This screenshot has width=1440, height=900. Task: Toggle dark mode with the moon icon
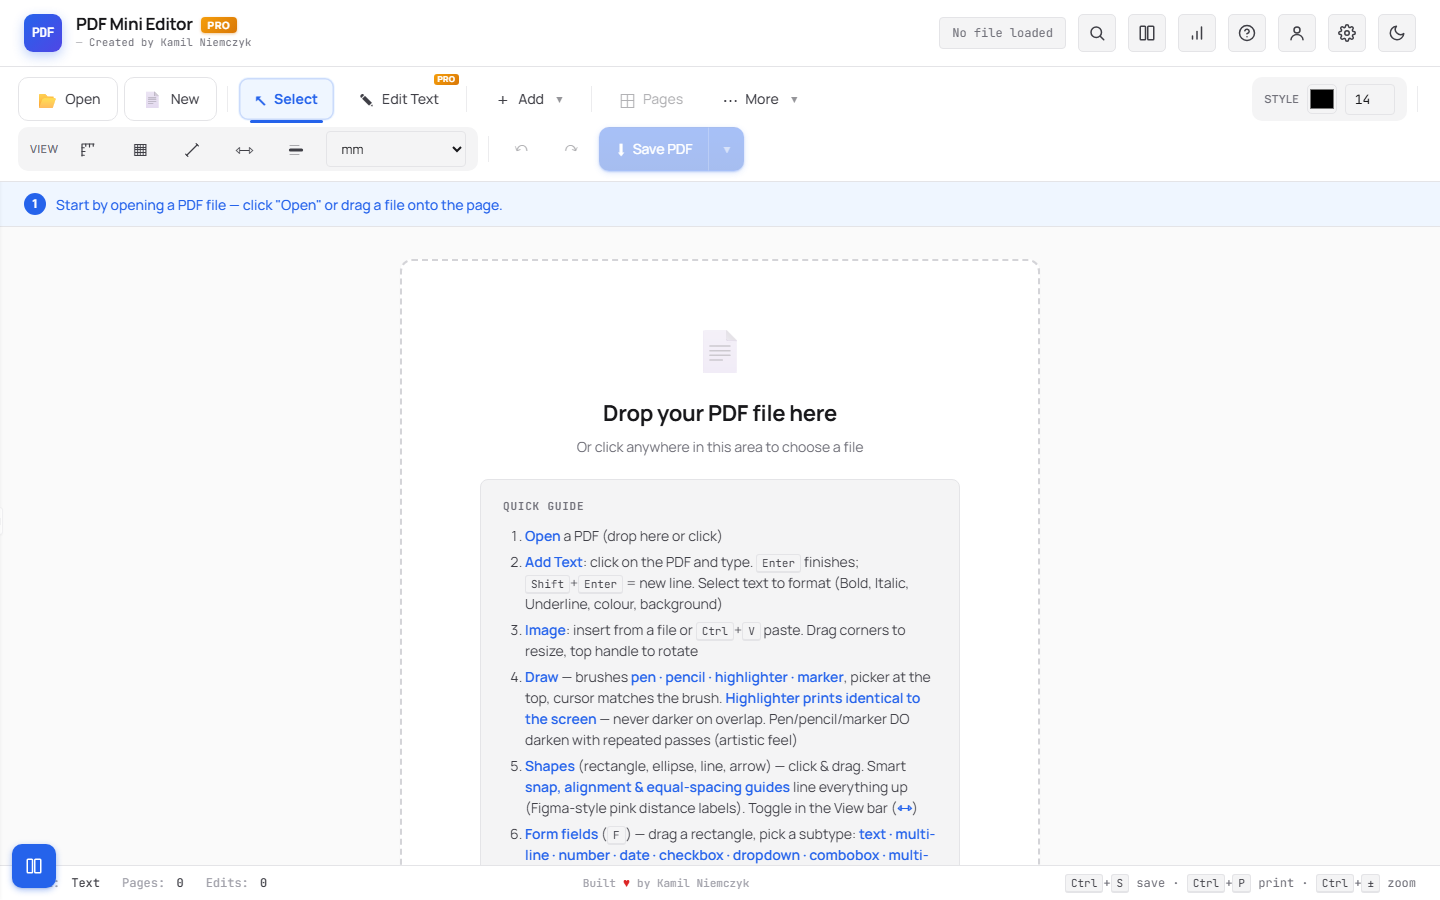[1397, 33]
